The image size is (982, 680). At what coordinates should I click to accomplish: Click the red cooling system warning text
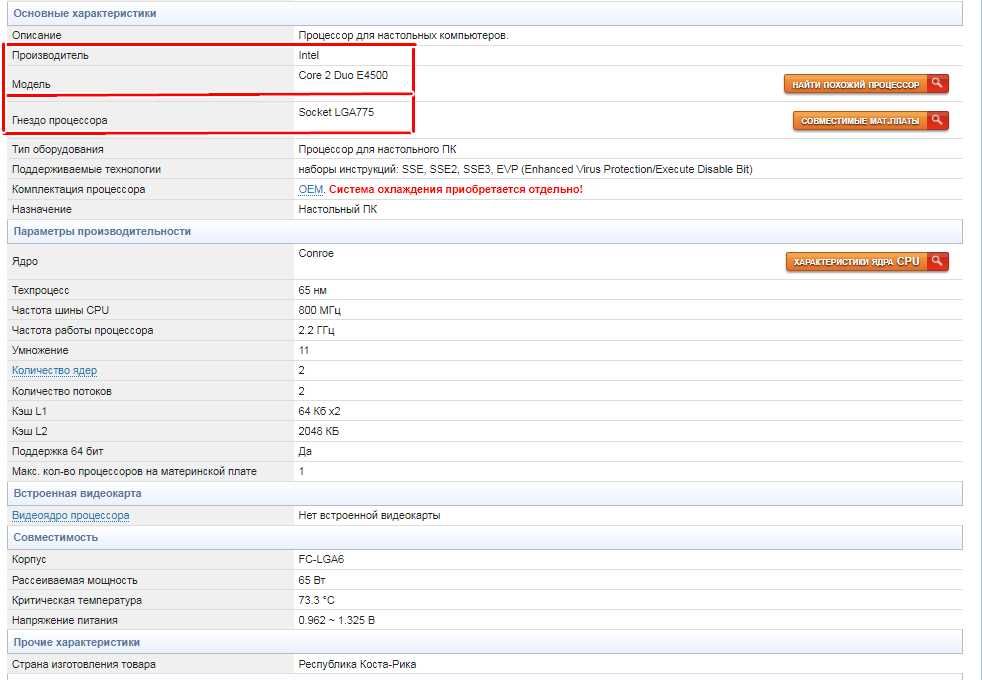point(456,189)
